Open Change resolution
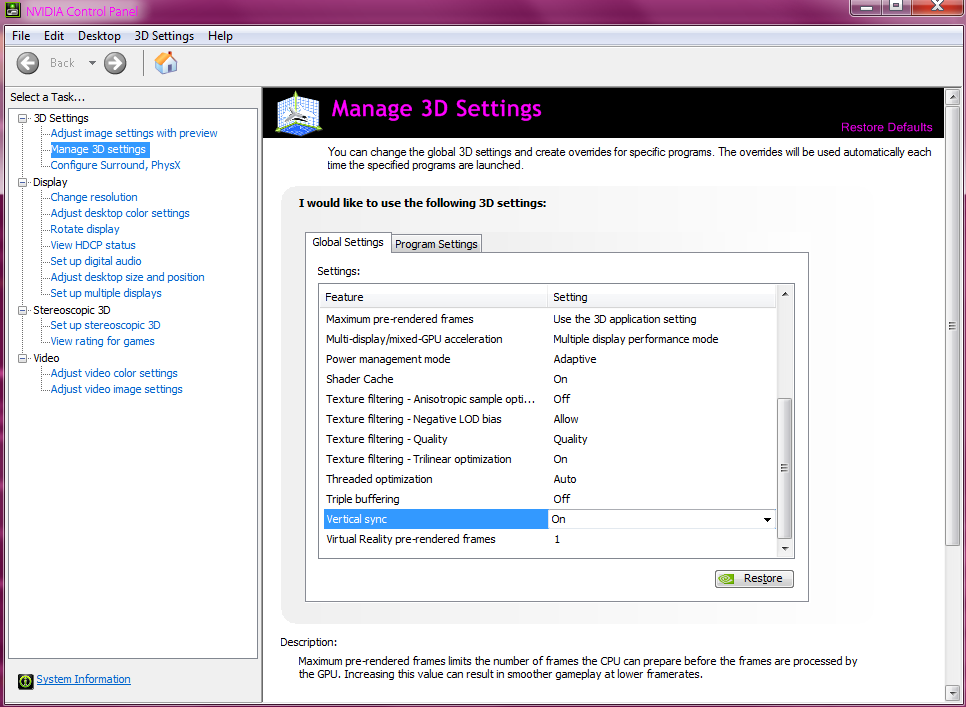The height and width of the screenshot is (707, 966). tap(94, 197)
